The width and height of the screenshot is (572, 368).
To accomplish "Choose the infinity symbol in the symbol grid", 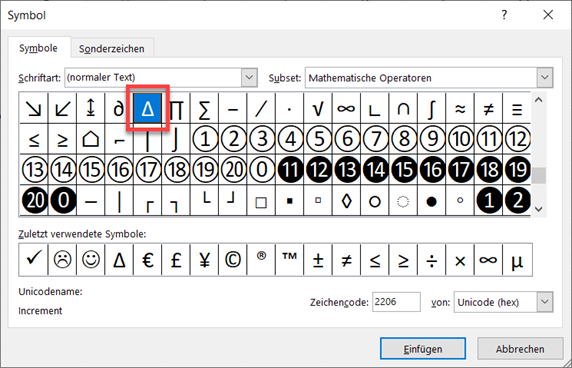I will click(347, 109).
